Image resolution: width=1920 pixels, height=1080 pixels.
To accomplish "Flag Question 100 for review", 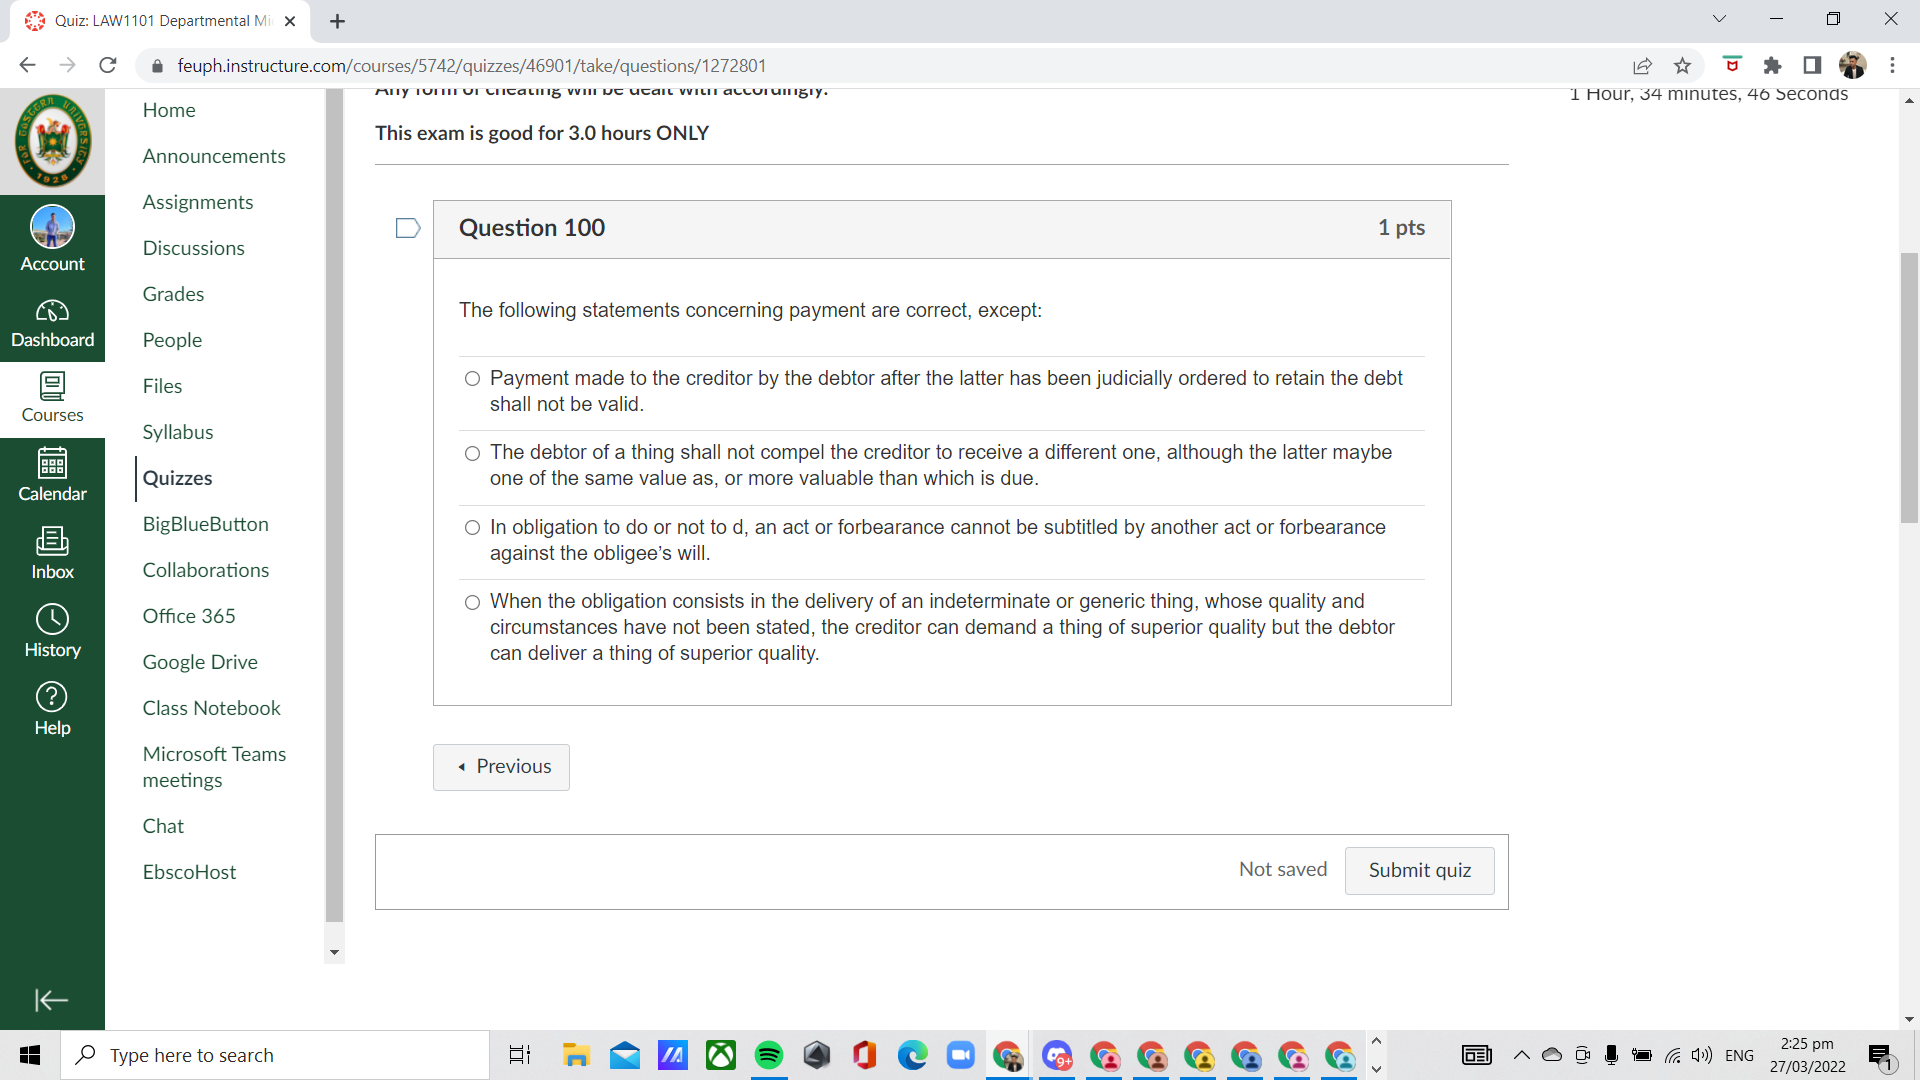I will [x=407, y=228].
